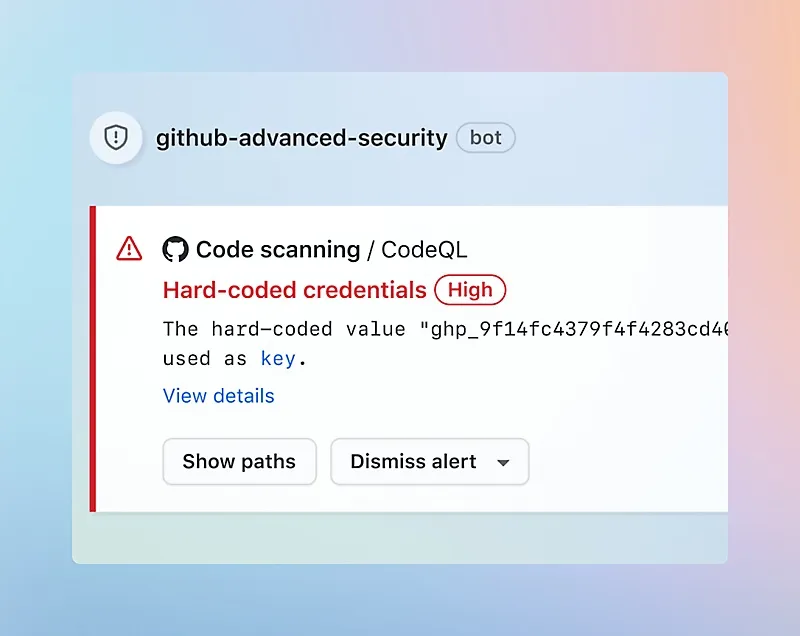
Task: Select the CodeQL tool label
Action: (424, 249)
